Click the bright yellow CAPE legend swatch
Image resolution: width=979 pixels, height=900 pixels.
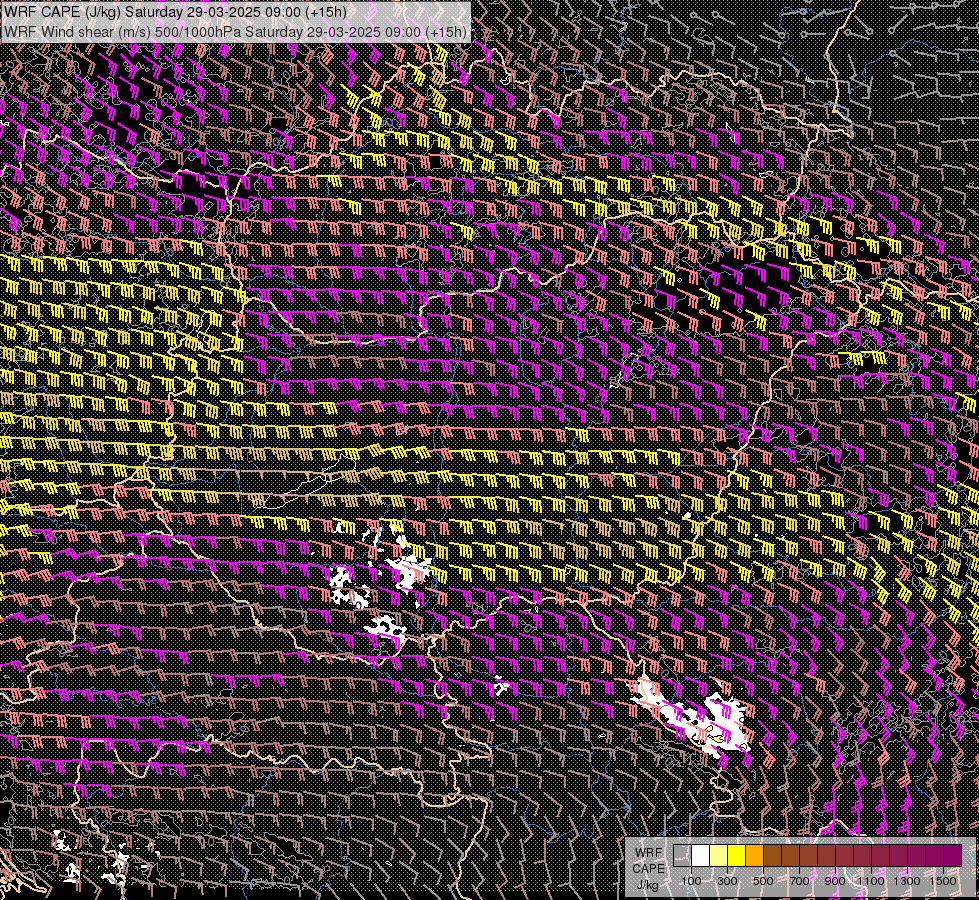(x=737, y=855)
